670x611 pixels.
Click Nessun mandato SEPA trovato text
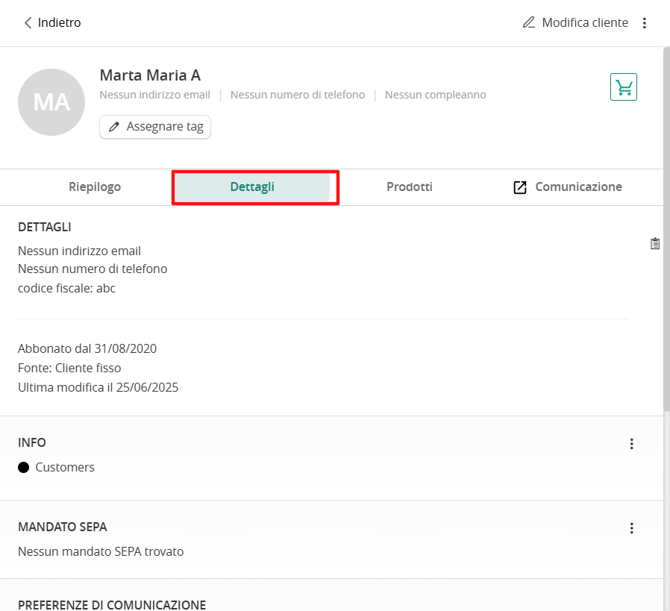(x=101, y=552)
